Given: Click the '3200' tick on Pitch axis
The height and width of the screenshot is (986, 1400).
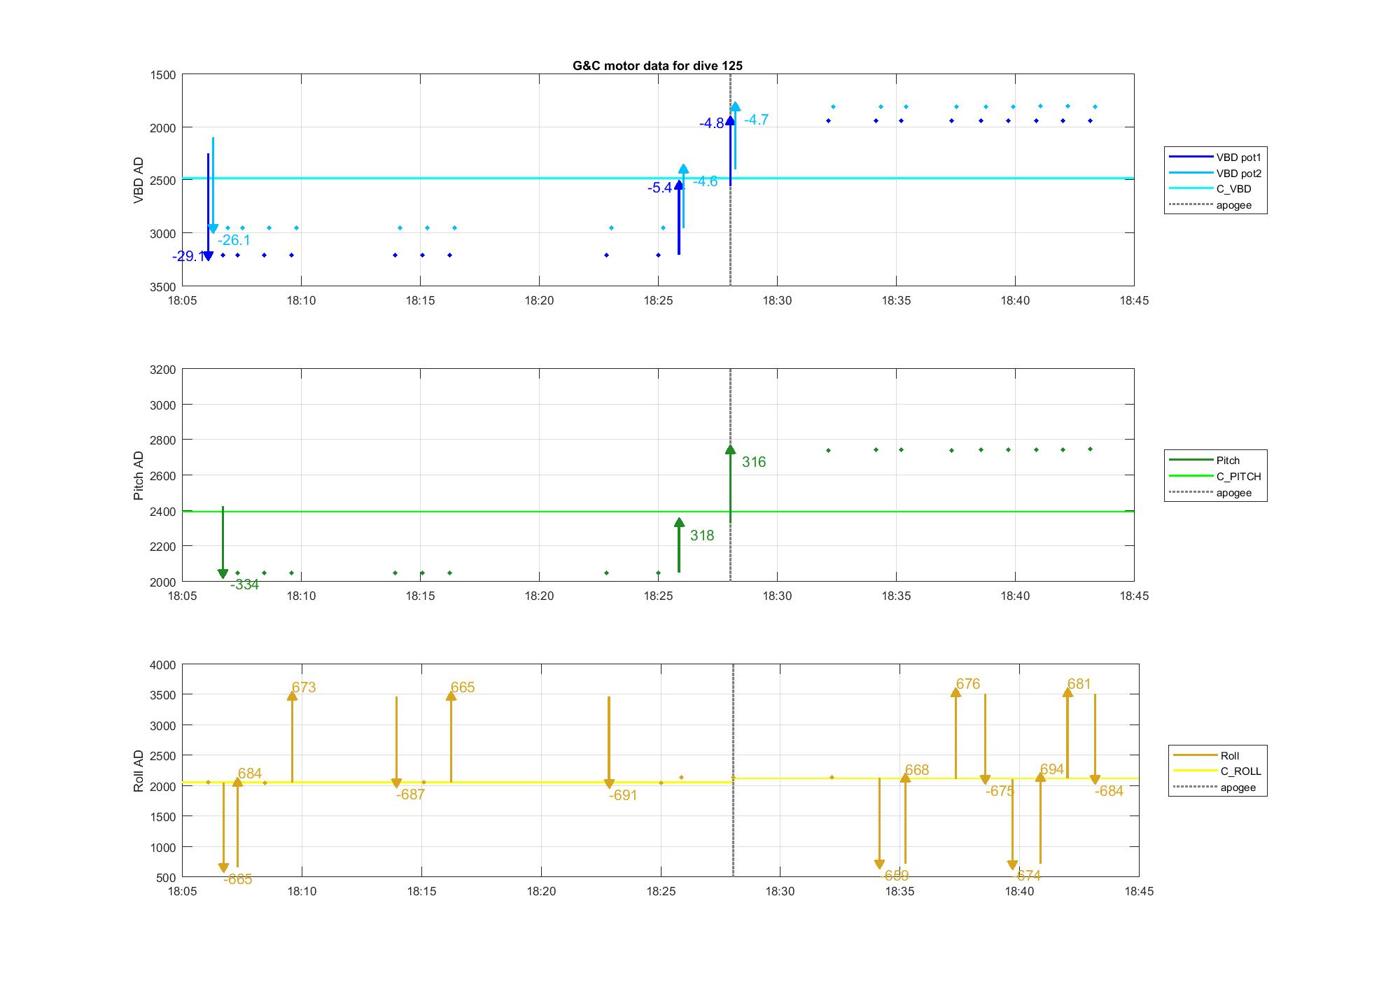Looking at the screenshot, I should click(x=162, y=370).
